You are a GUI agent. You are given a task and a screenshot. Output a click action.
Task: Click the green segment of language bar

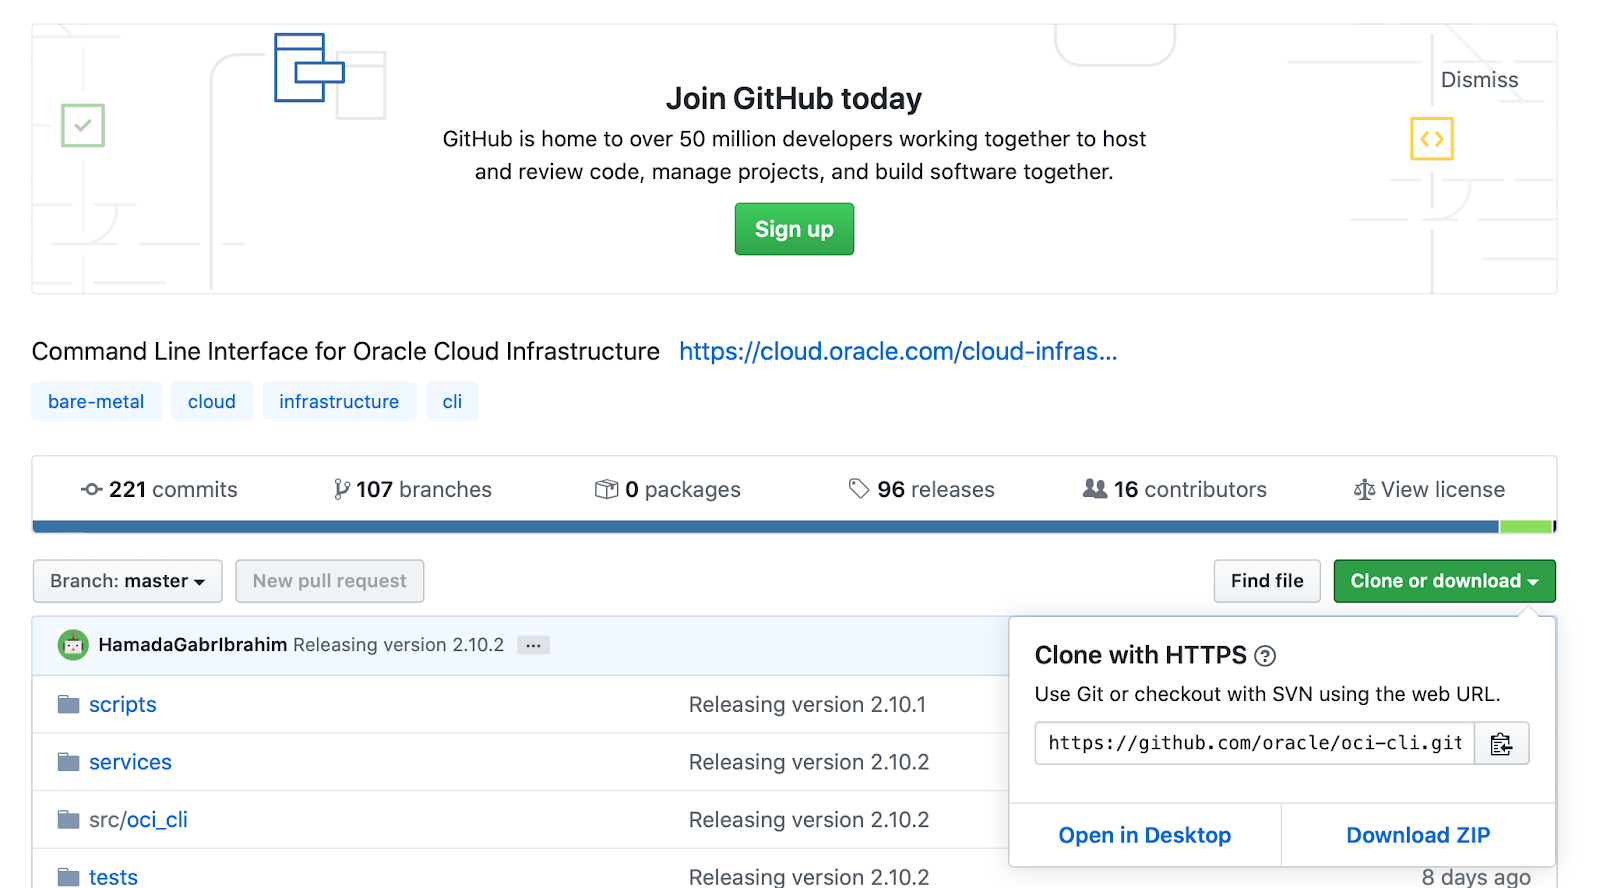(x=1525, y=527)
